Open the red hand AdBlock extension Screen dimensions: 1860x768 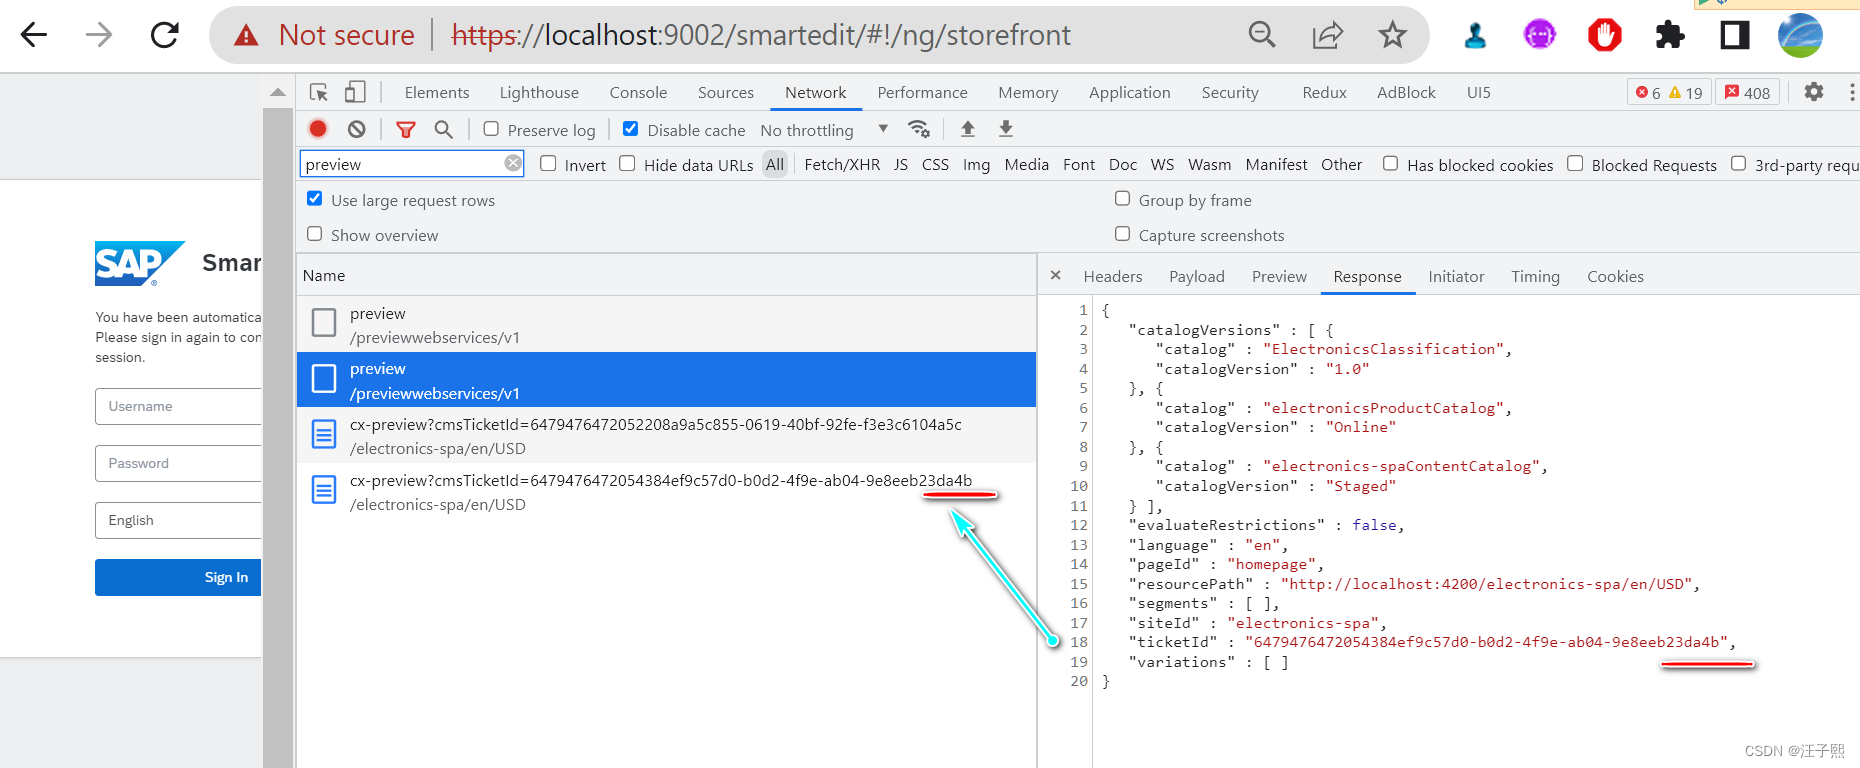coord(1605,35)
